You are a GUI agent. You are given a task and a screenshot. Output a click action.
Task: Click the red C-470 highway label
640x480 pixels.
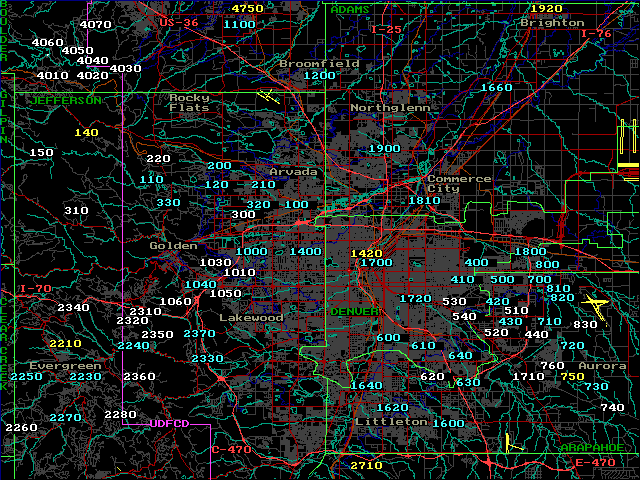click(x=230, y=450)
